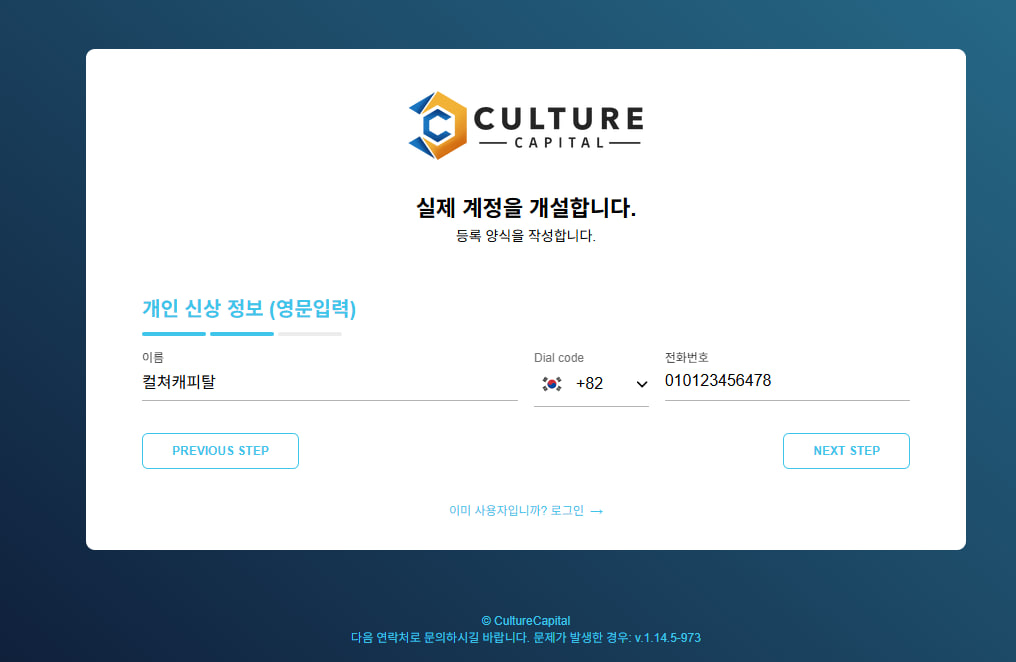
Task: Click the 이름 name input field
Action: [329, 382]
